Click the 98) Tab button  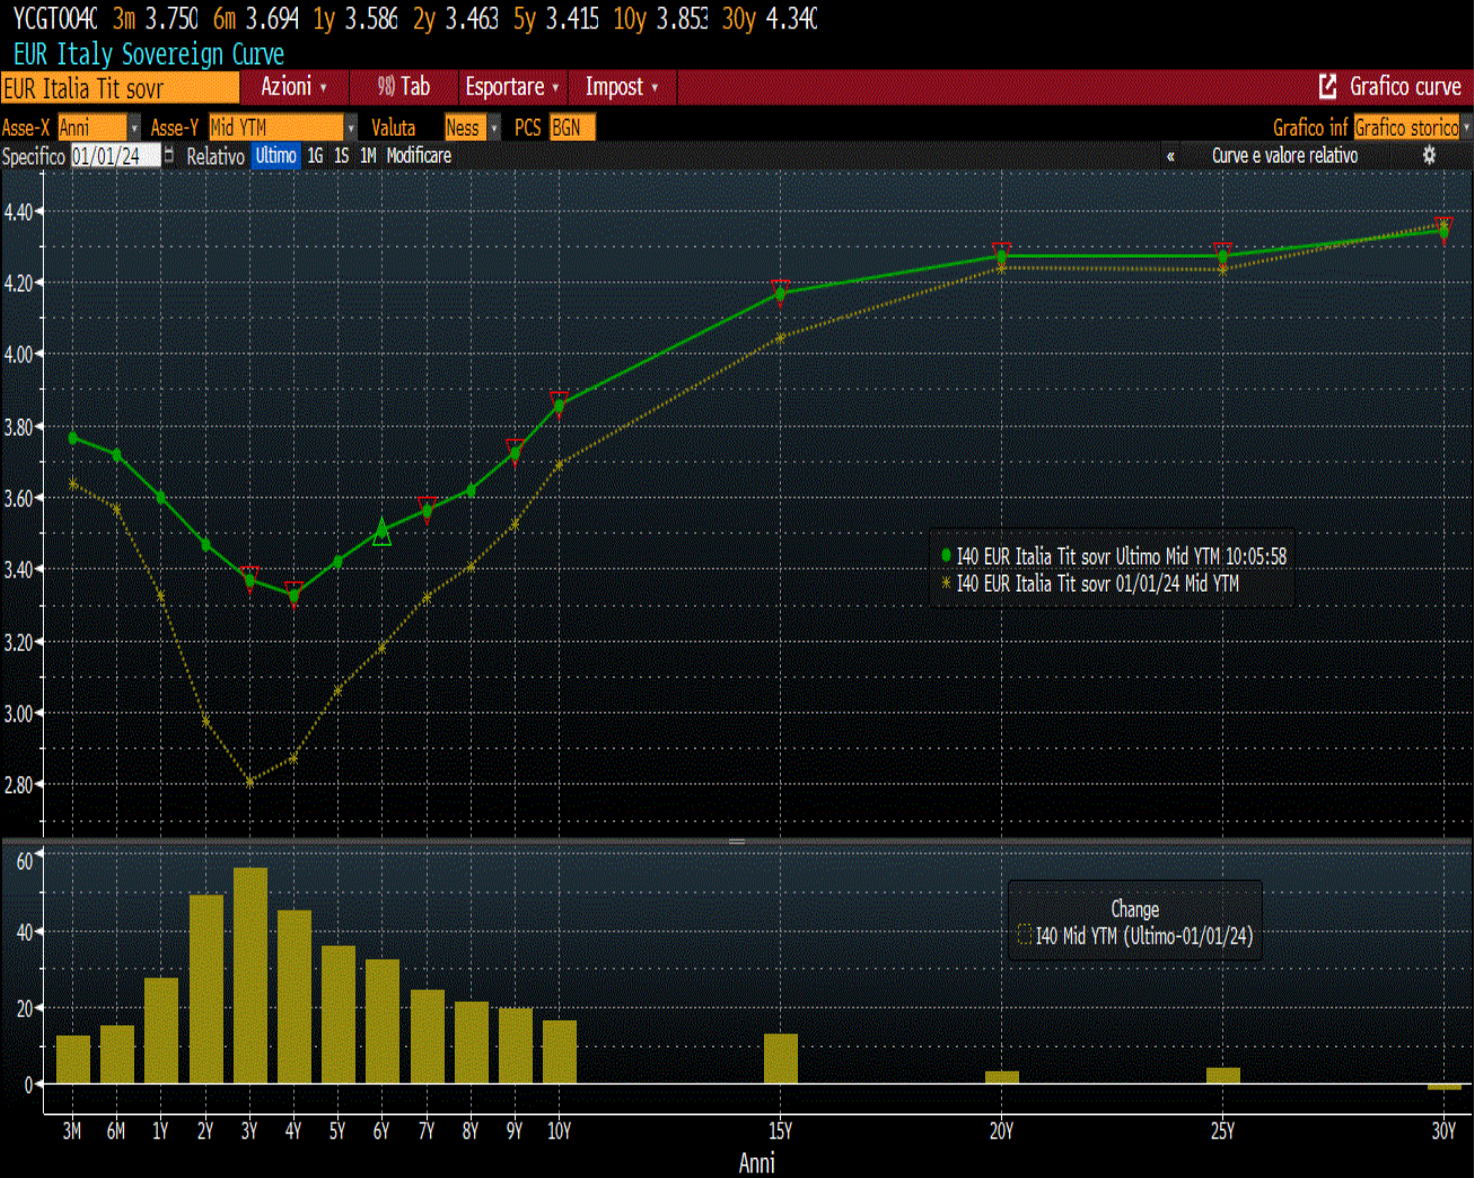tap(404, 87)
